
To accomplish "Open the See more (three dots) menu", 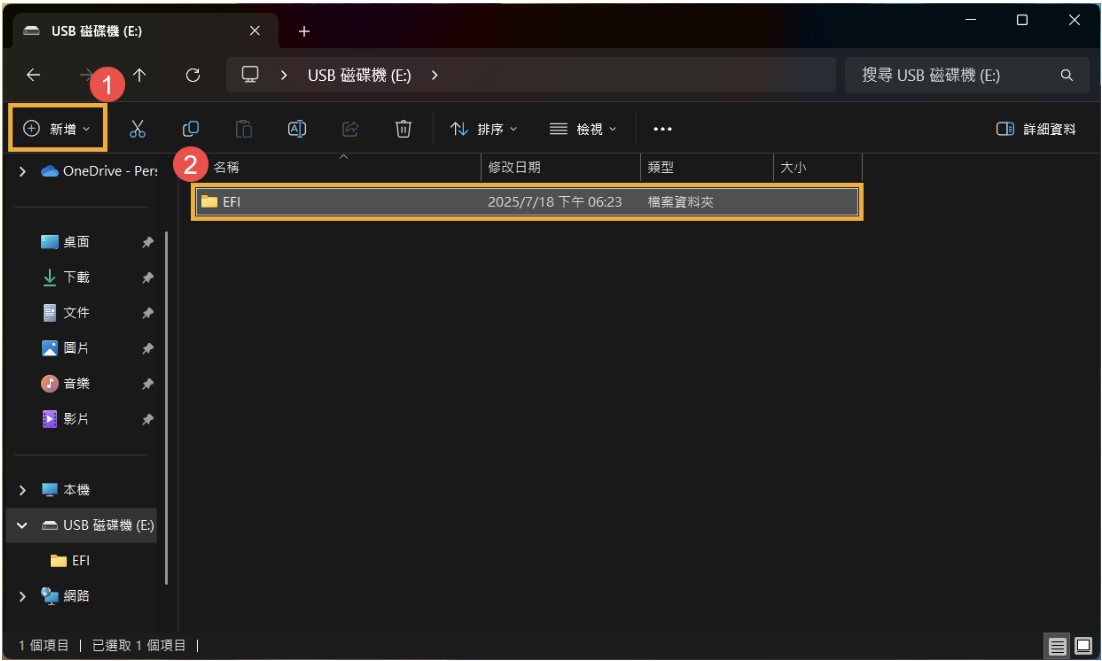I will point(662,129).
